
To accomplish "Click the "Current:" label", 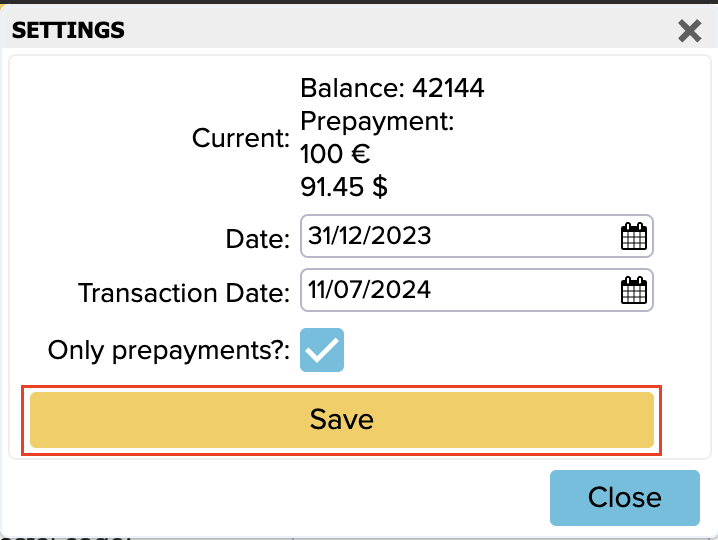I will (241, 138).
